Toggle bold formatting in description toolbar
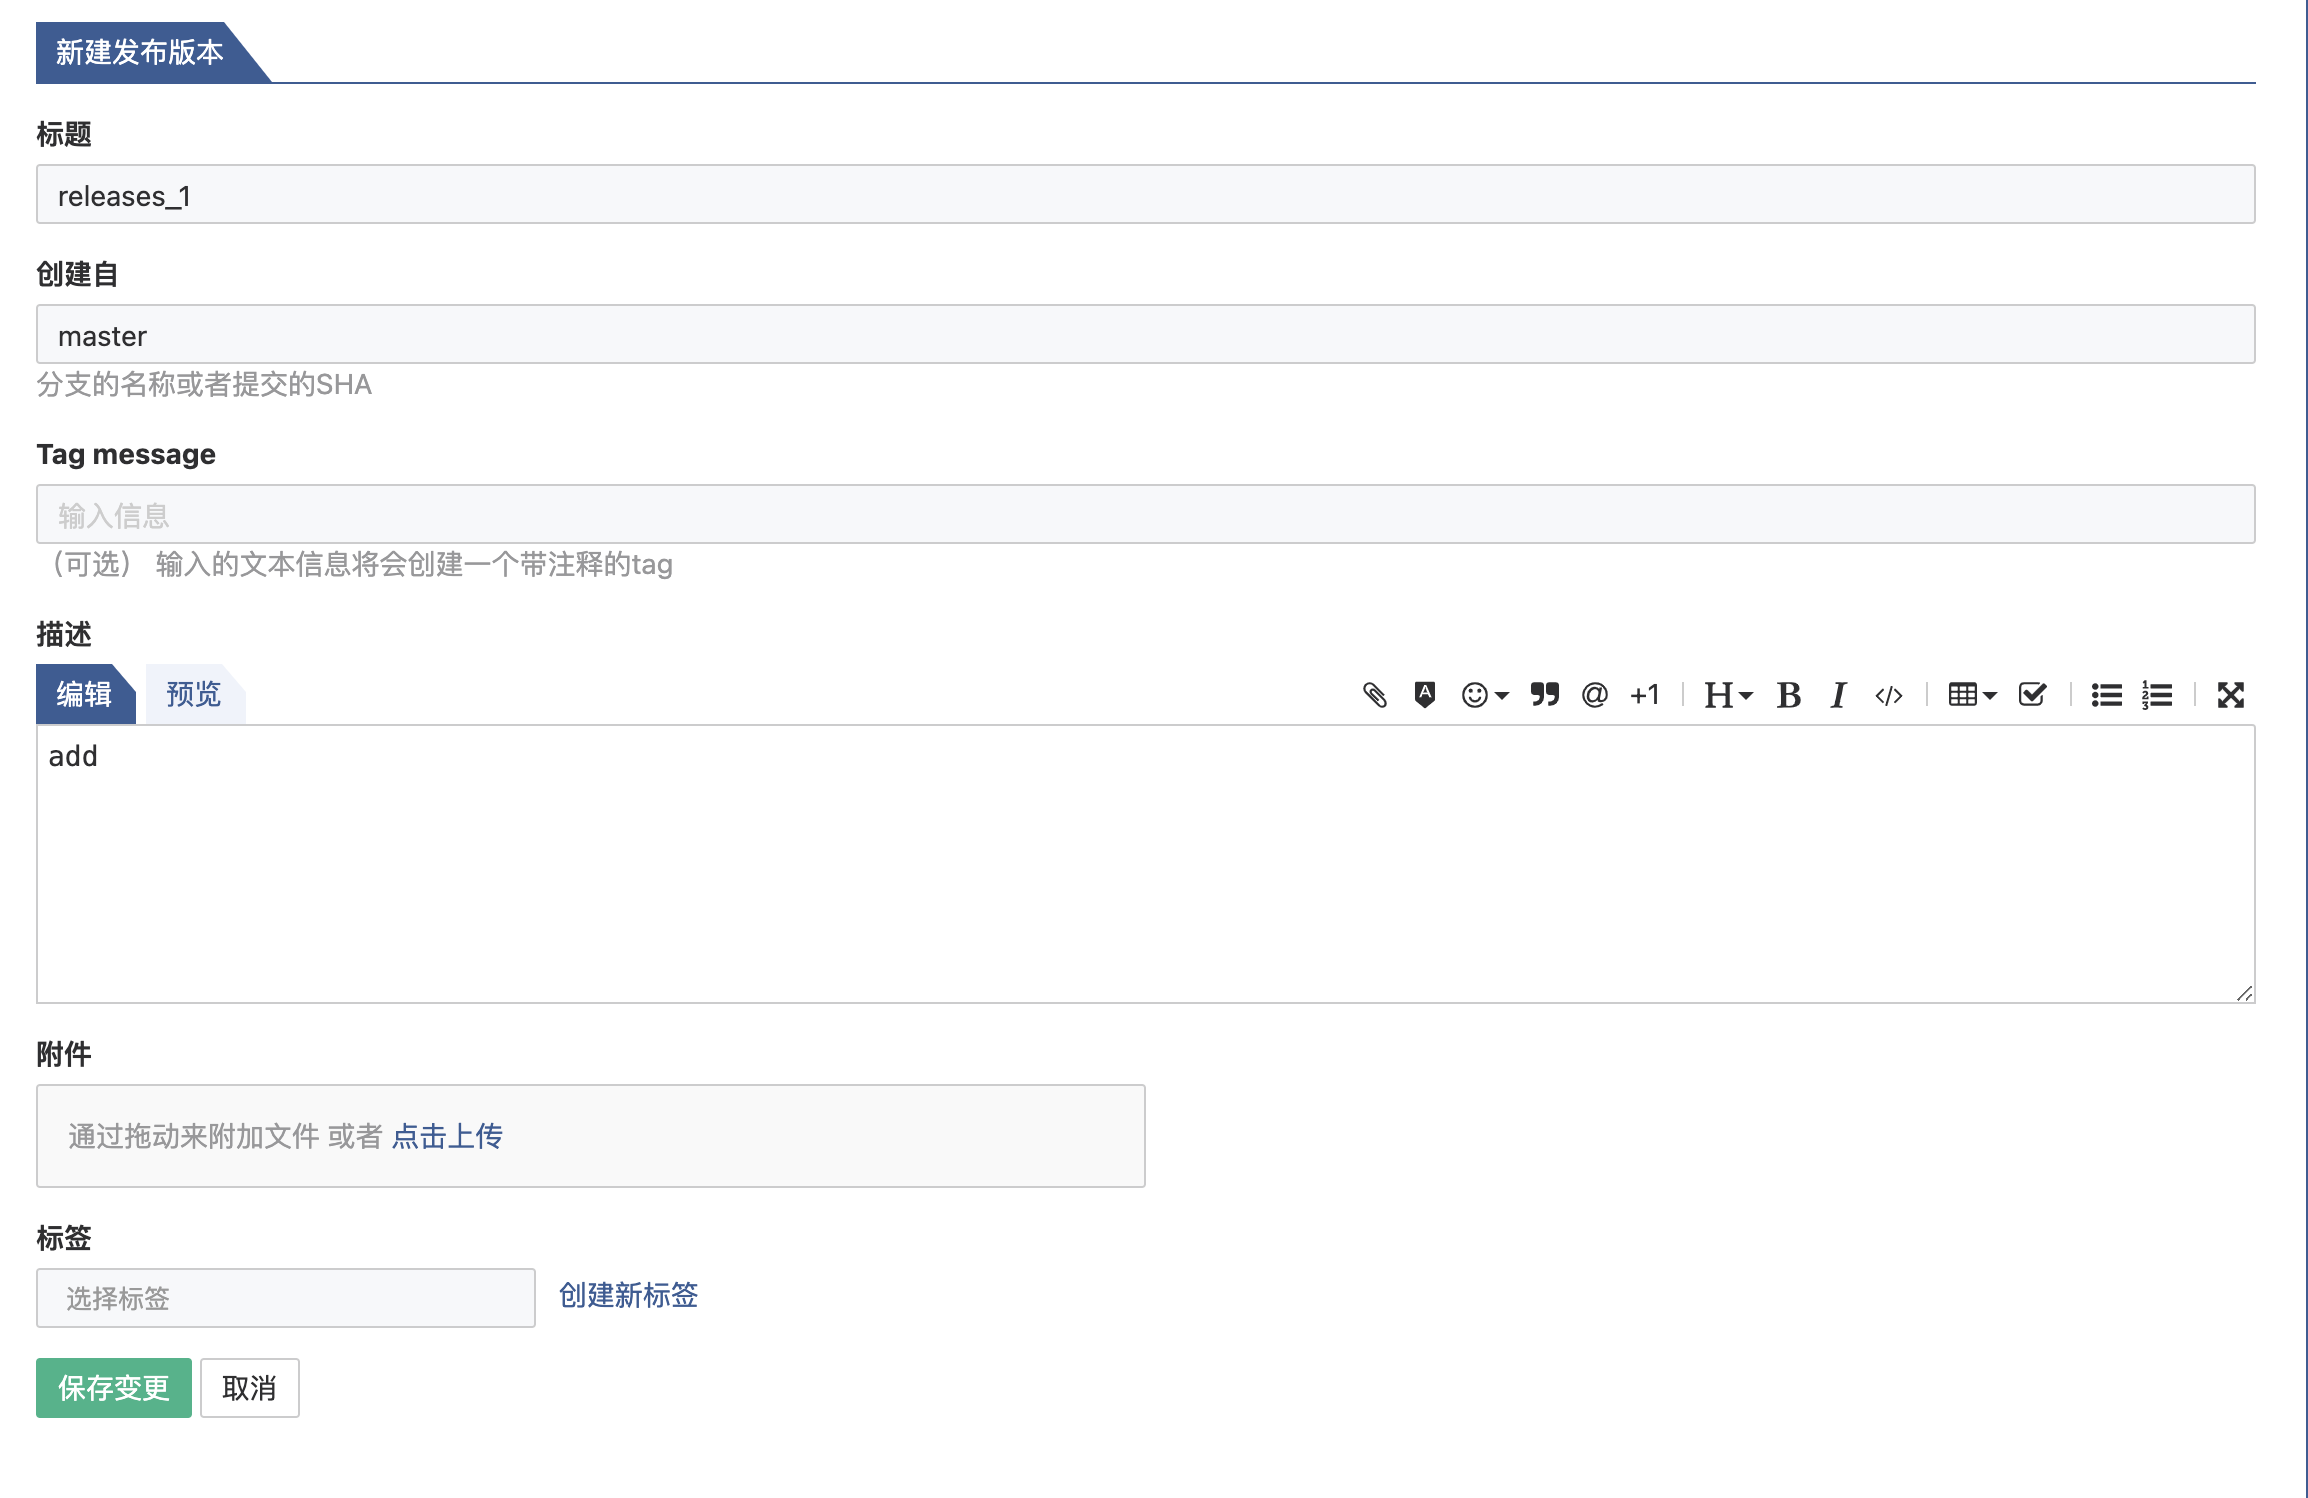This screenshot has height=1498, width=2308. 1788,695
